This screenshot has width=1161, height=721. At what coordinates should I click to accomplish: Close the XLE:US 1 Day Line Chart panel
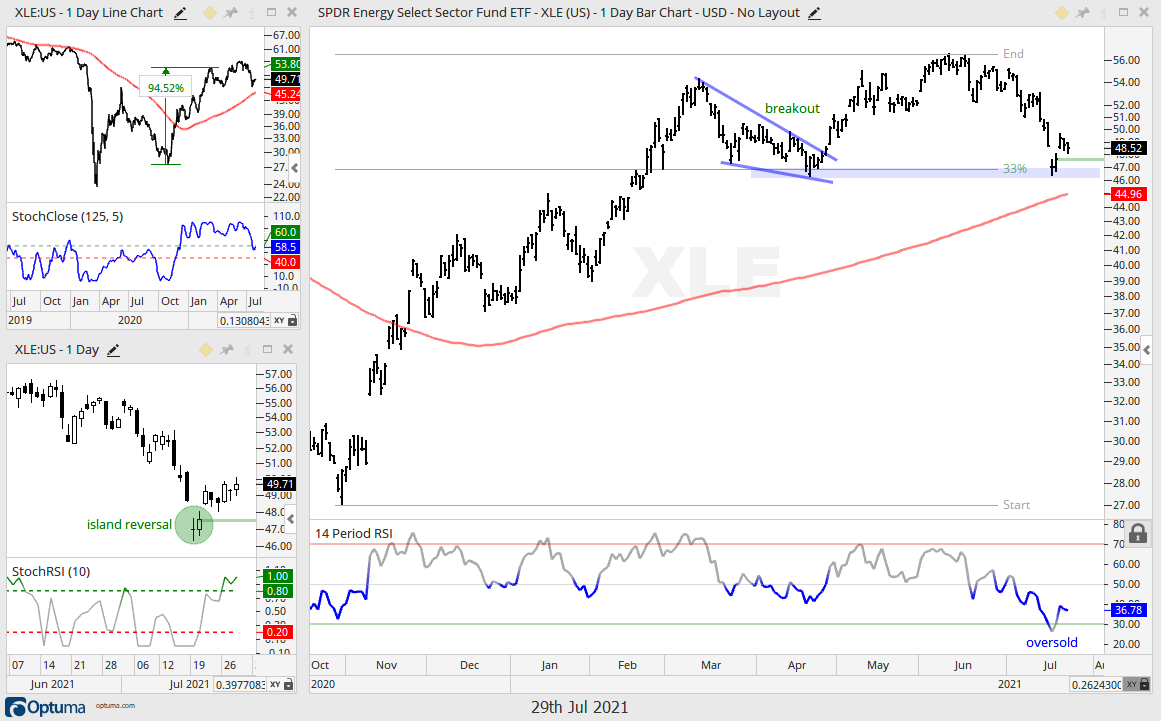(291, 13)
